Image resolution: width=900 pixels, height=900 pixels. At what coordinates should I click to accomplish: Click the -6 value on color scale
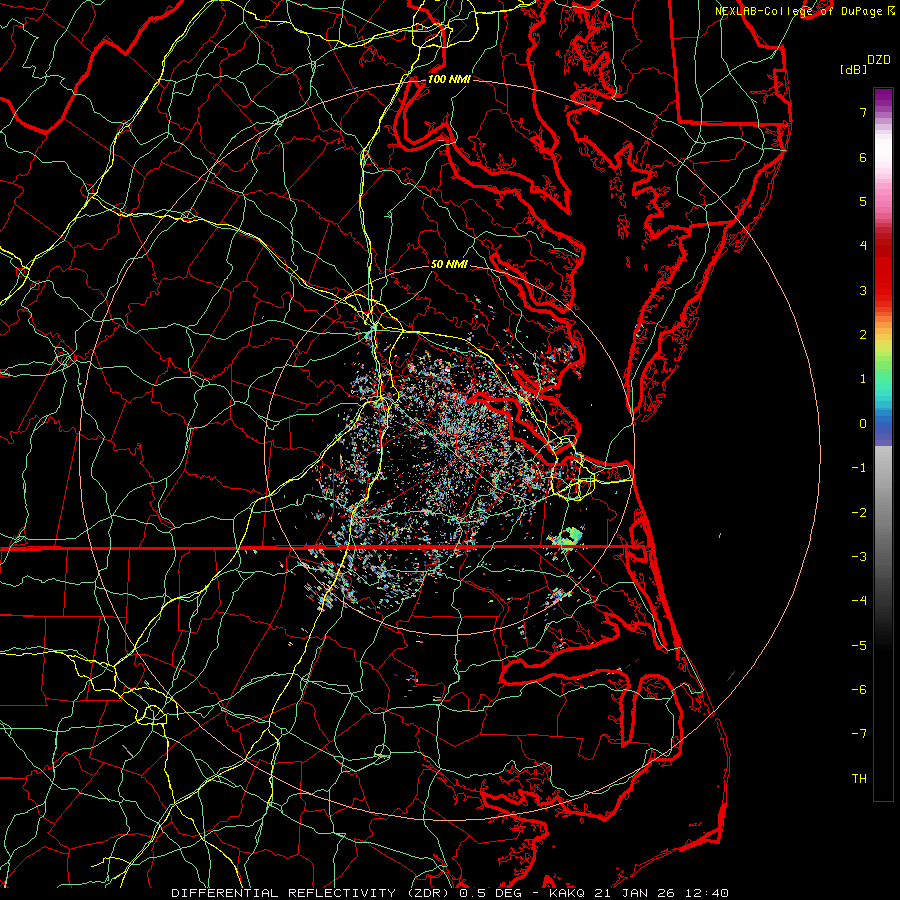tap(859, 690)
